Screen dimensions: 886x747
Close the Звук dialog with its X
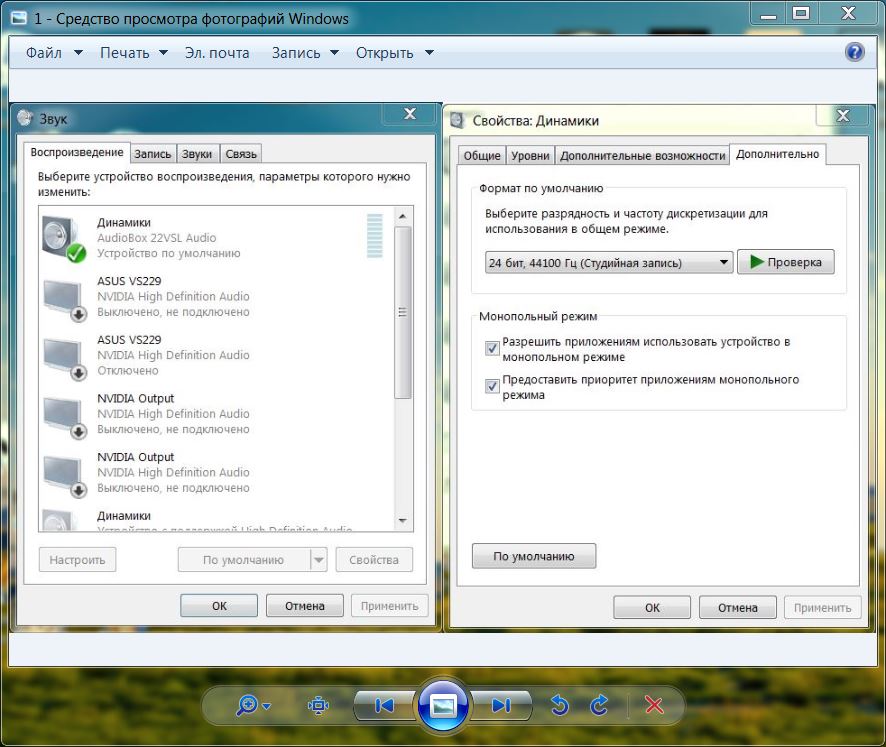[410, 114]
